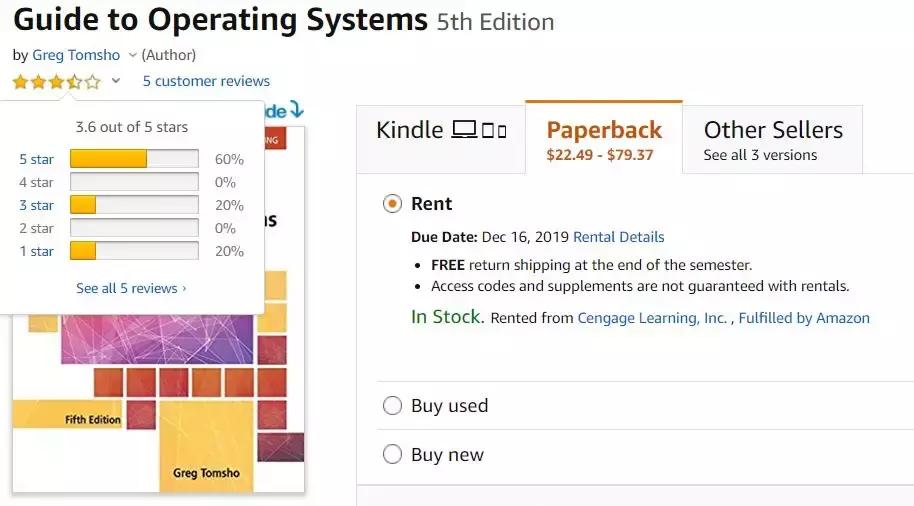The image size is (914, 506).
Task: Click the 1 star rating link
Action: pos(36,251)
